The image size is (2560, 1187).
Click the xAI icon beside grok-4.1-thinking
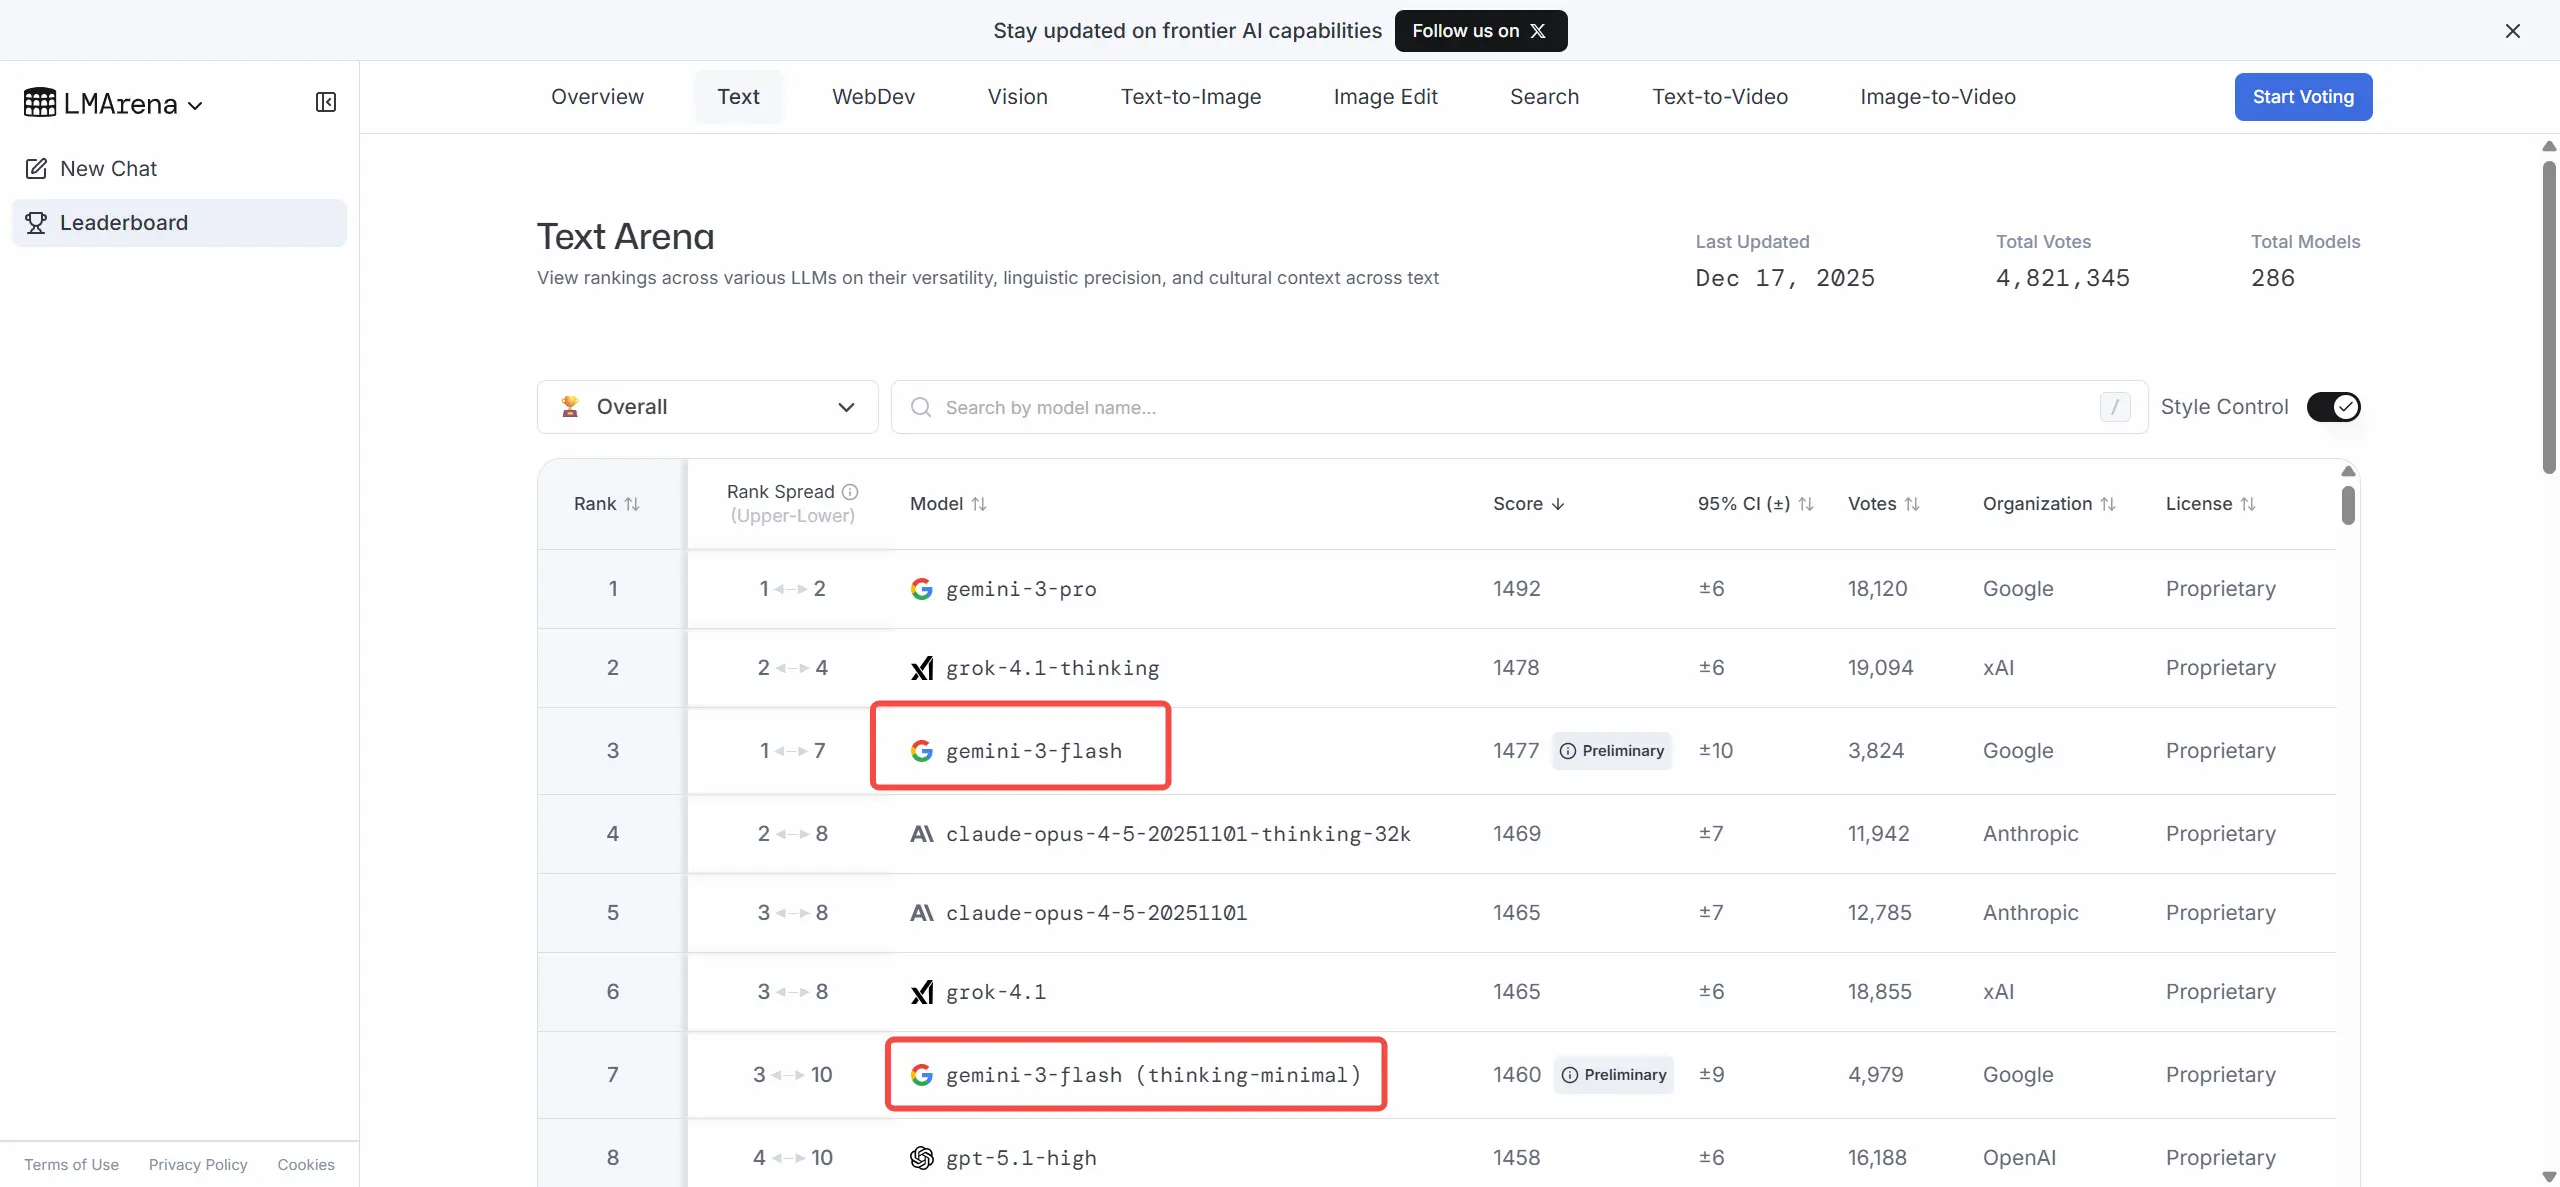click(923, 667)
